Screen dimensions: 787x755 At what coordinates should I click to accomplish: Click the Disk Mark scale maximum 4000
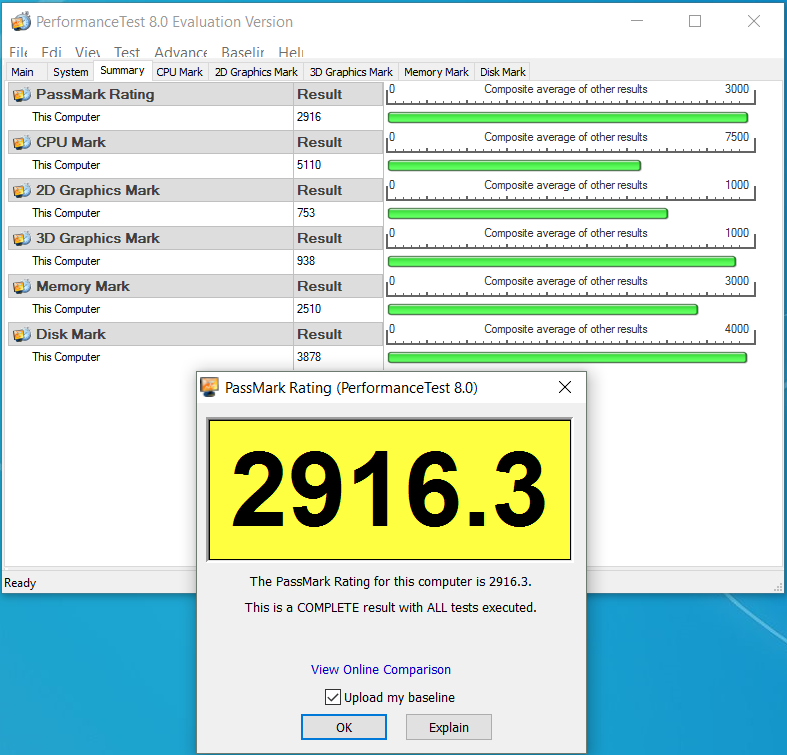pos(737,329)
